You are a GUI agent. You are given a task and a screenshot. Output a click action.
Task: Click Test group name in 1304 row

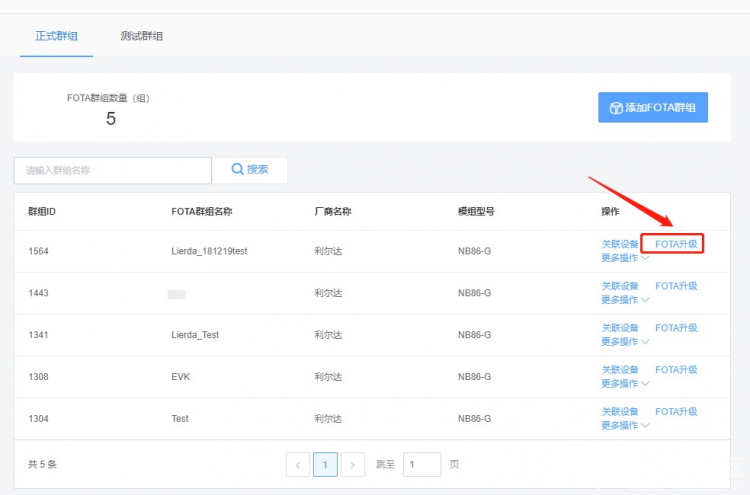click(x=180, y=418)
